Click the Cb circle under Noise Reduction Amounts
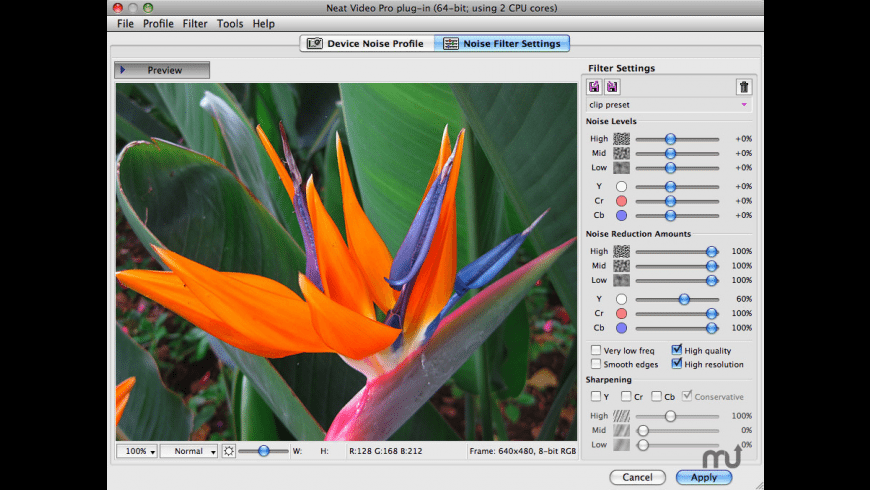 (621, 328)
